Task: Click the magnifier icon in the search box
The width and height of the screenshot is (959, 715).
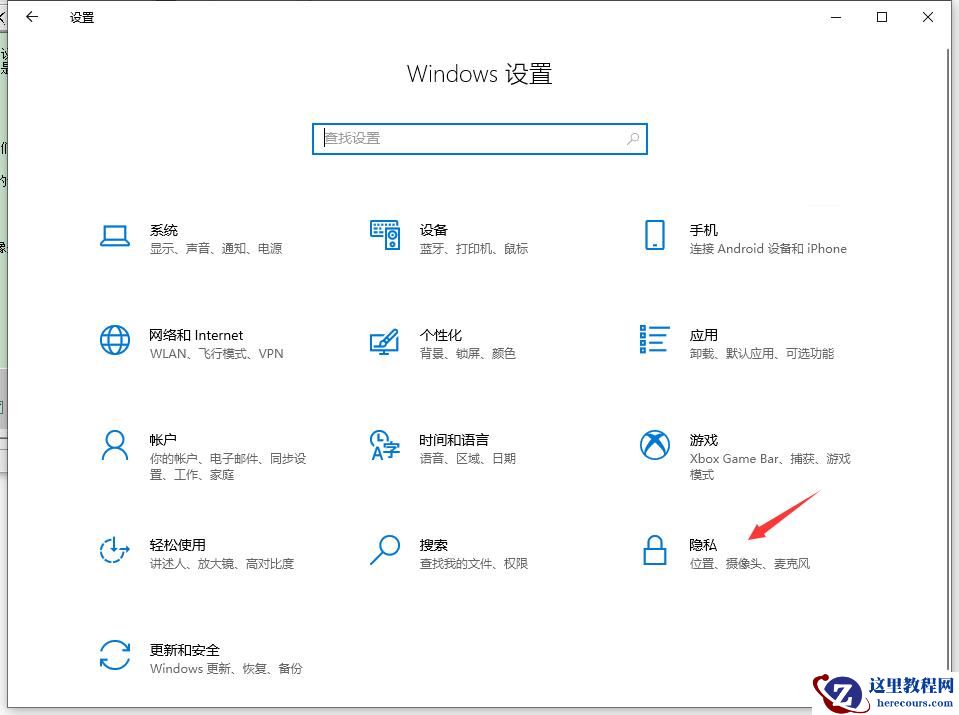Action: (x=633, y=139)
